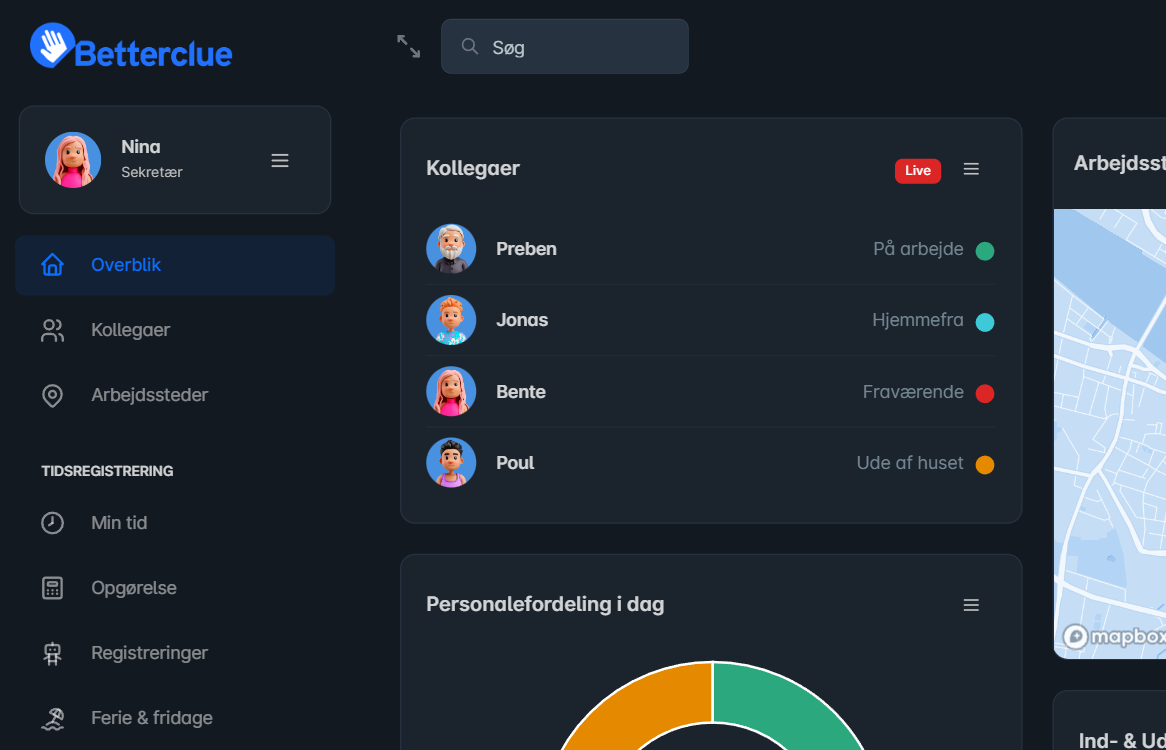The height and width of the screenshot is (750, 1166).
Task: Expand the Kollegaer card options menu
Action: tap(971, 170)
